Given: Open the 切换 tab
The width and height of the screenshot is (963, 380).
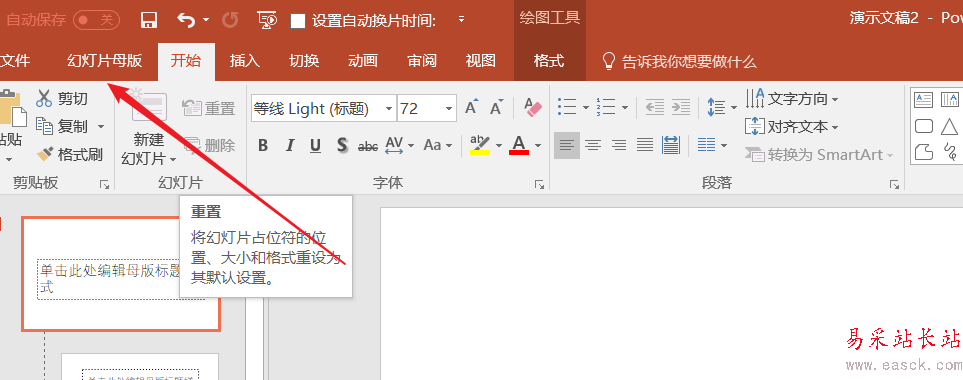Looking at the screenshot, I should click(304, 61).
